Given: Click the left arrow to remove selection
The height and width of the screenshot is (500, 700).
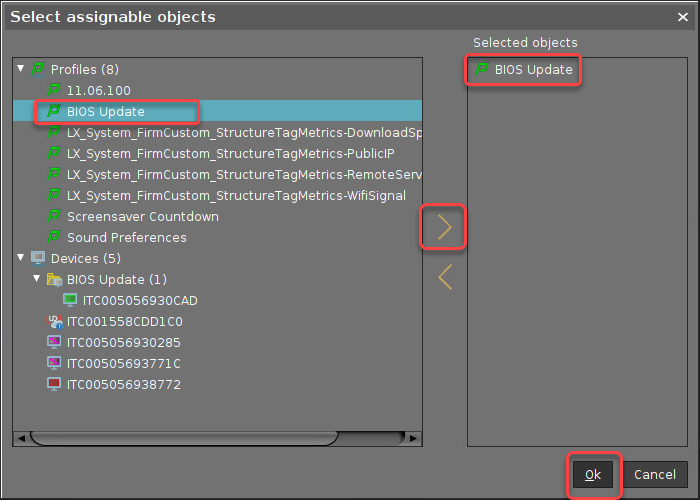Looking at the screenshot, I should point(445,277).
